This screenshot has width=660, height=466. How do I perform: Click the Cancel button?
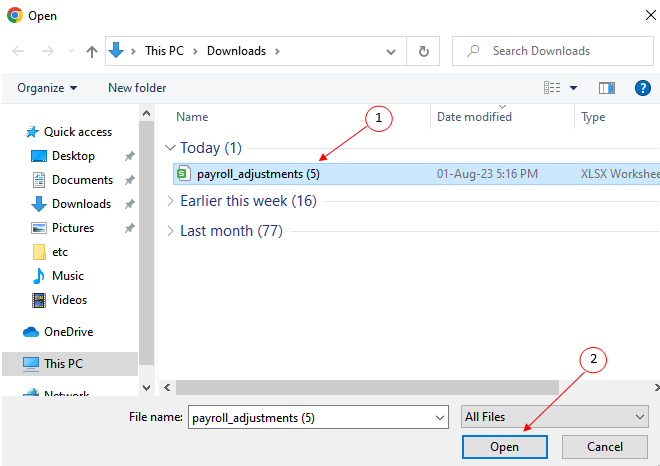604,447
